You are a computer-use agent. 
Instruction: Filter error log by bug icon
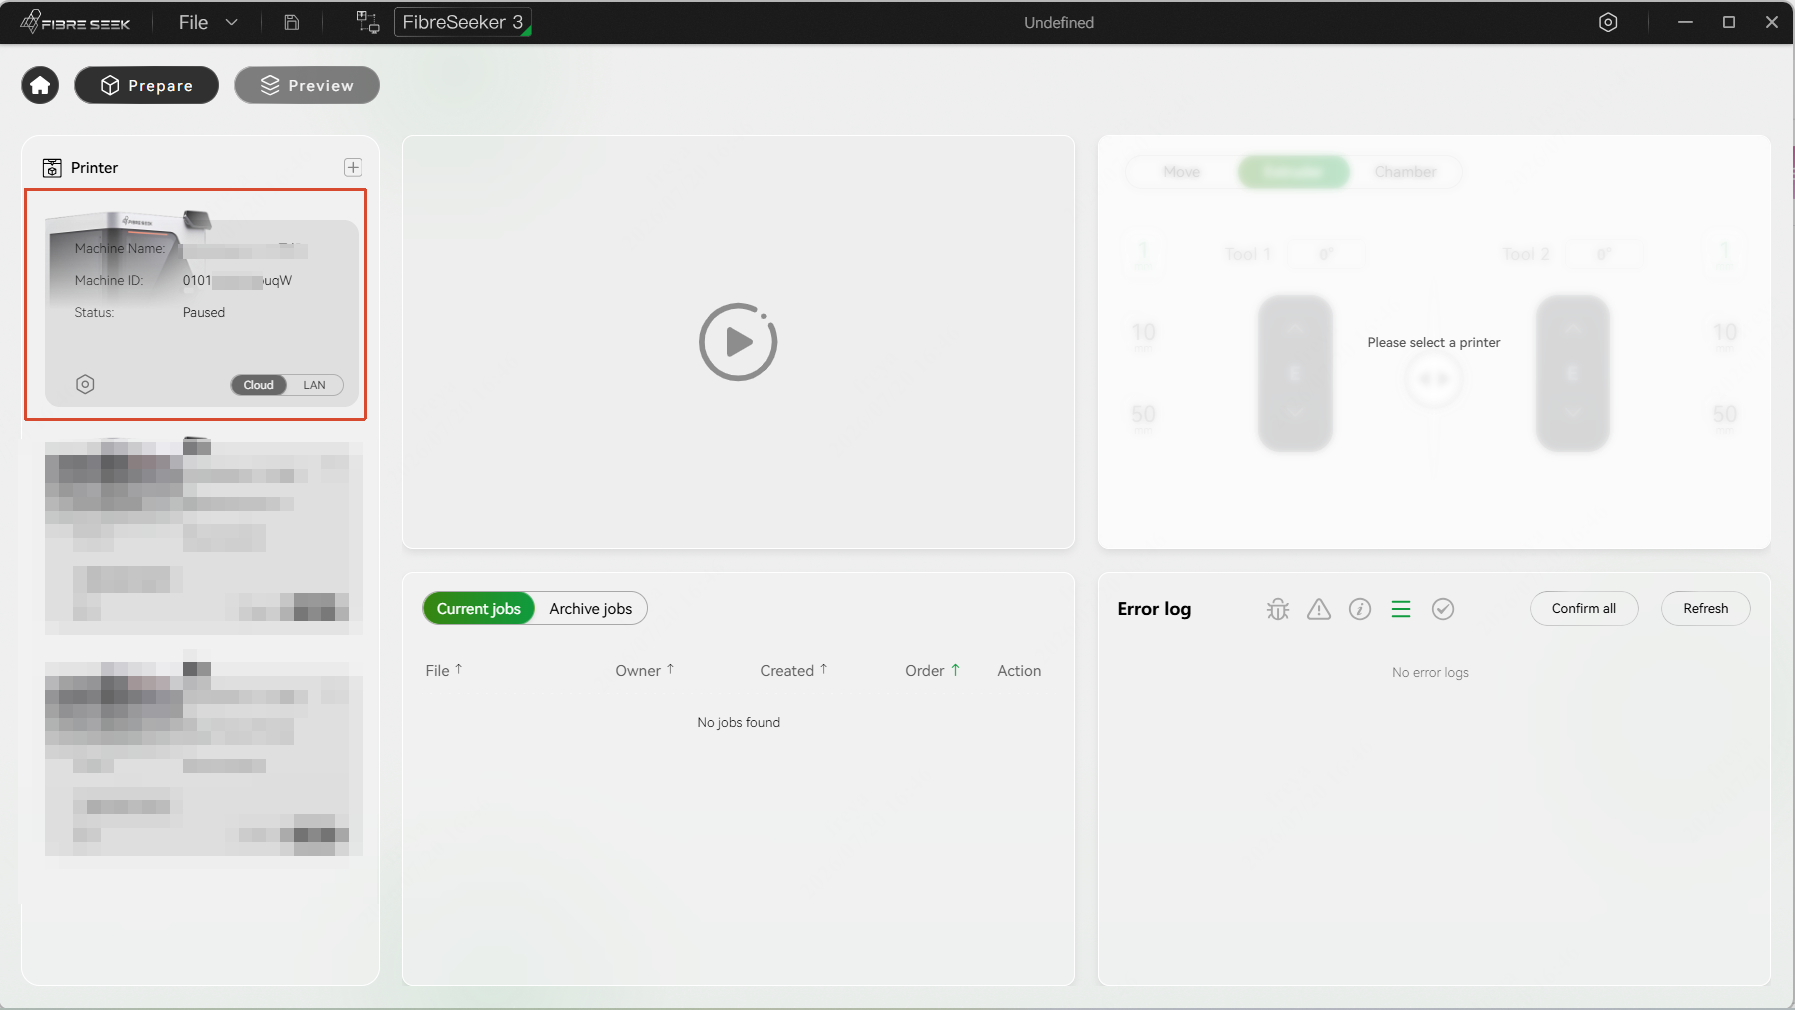pos(1278,609)
